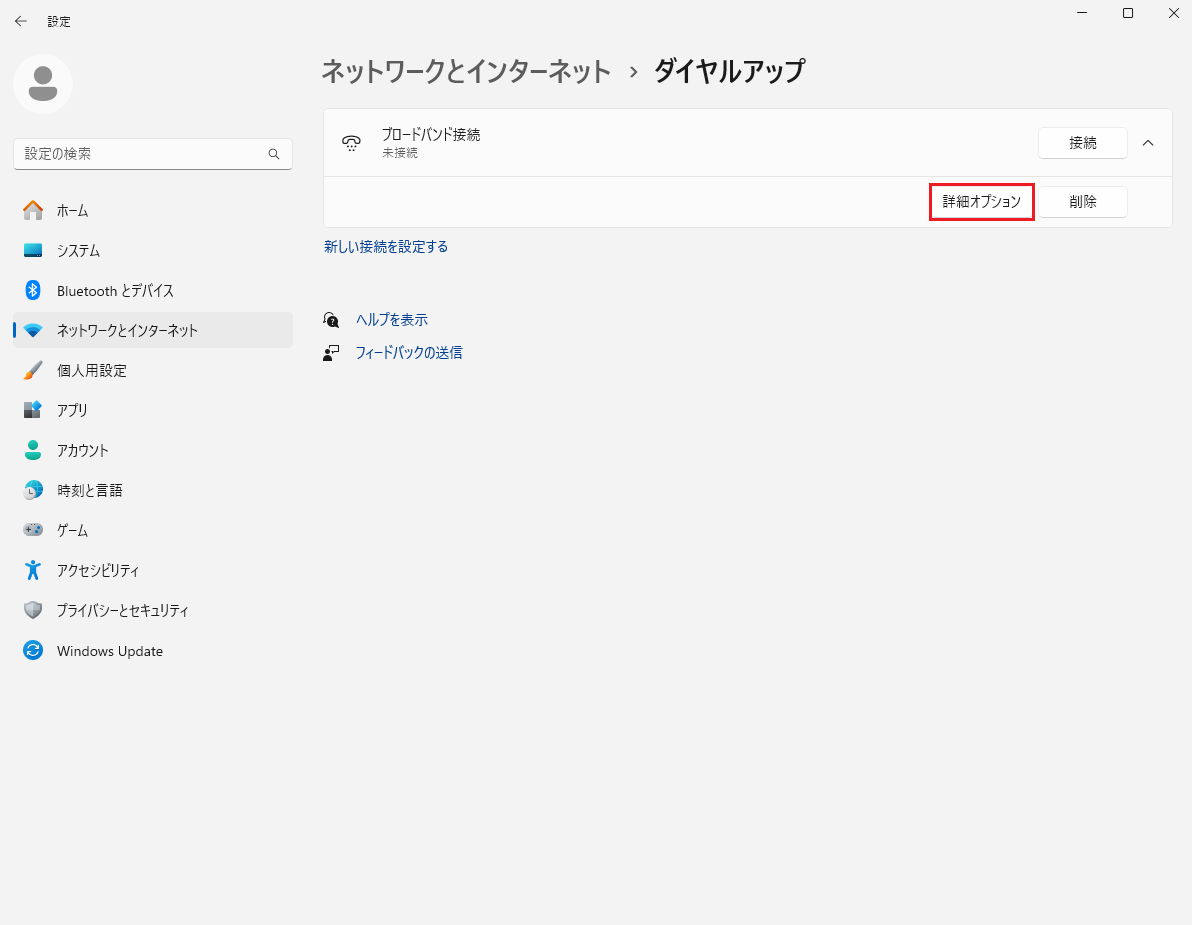1192x925 pixels.
Task: Click the ヘルプを表示 link
Action: click(391, 319)
